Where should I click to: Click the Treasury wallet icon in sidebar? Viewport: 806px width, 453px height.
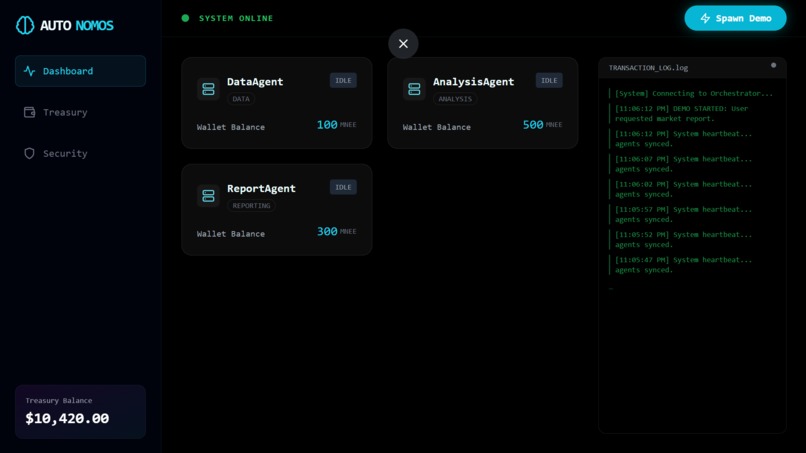tap(29, 112)
